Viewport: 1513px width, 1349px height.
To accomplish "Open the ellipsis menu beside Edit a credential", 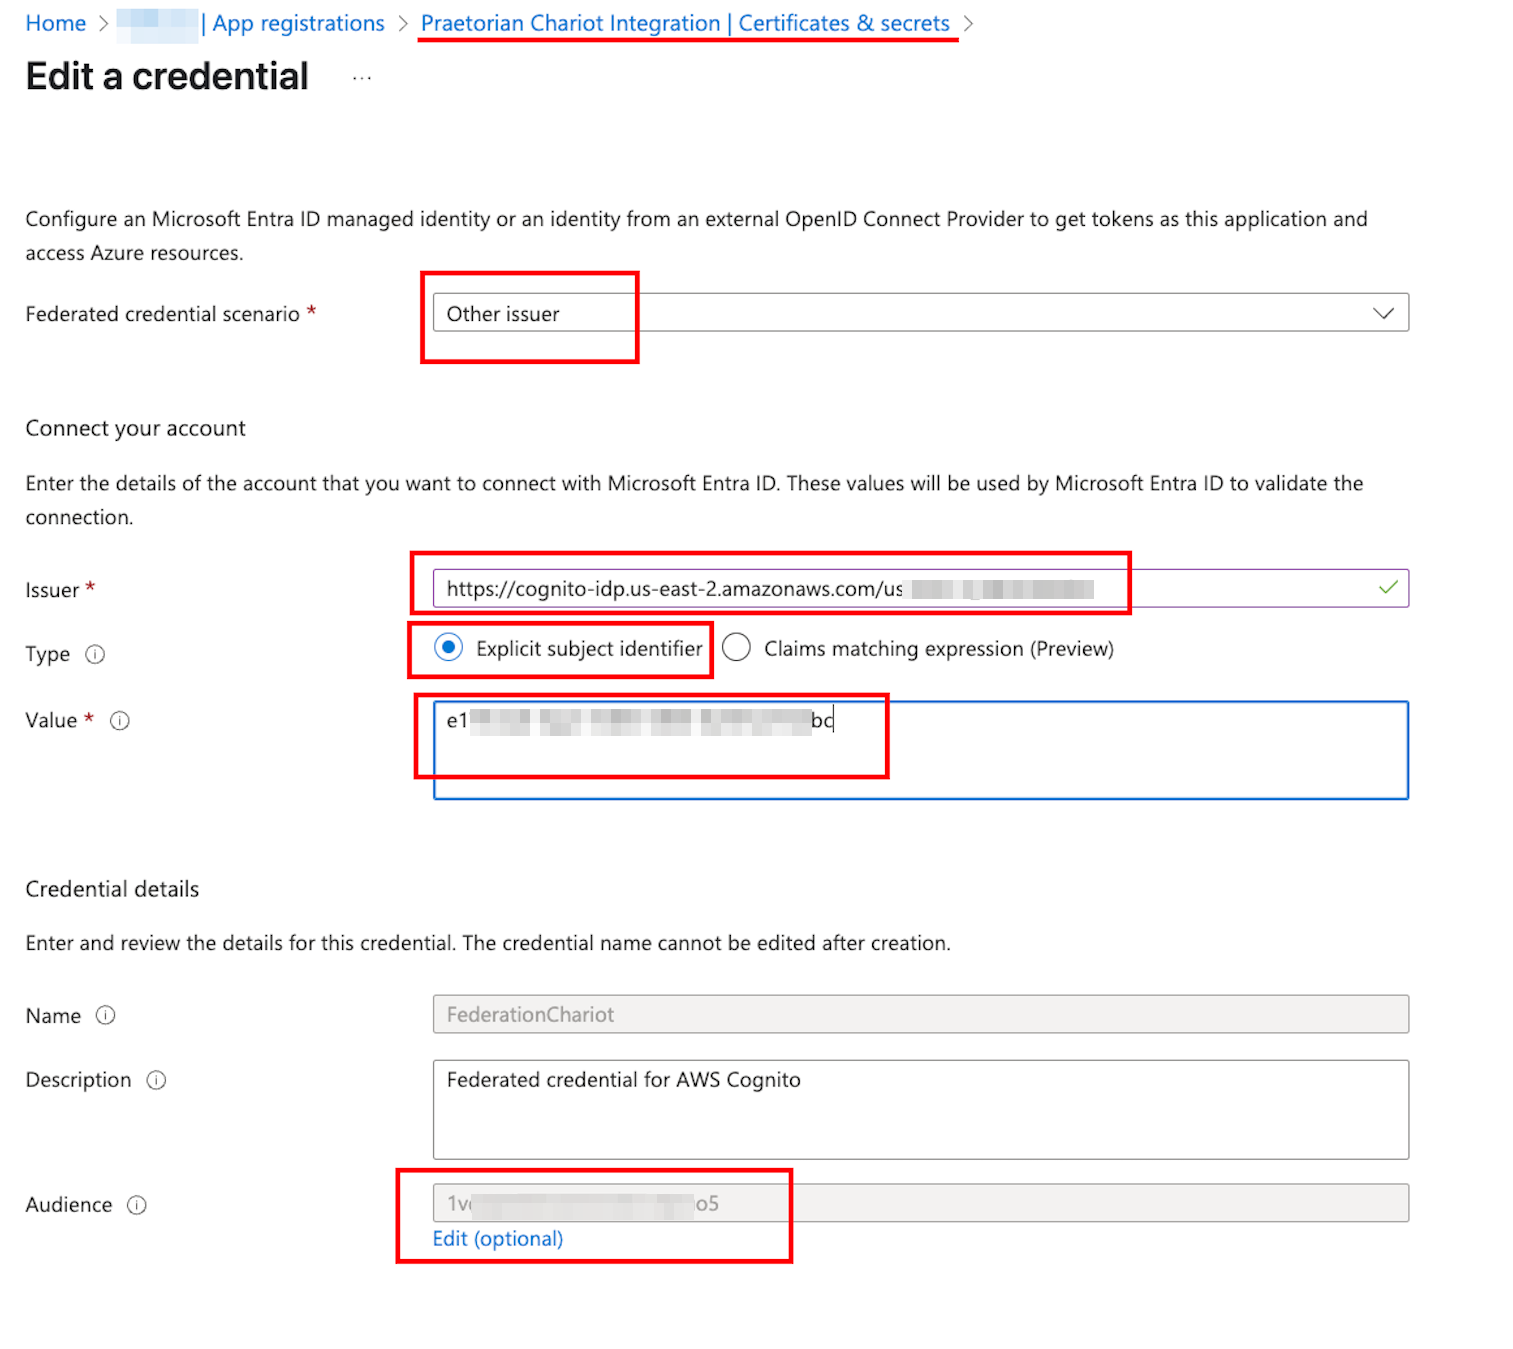I will 362,78.
